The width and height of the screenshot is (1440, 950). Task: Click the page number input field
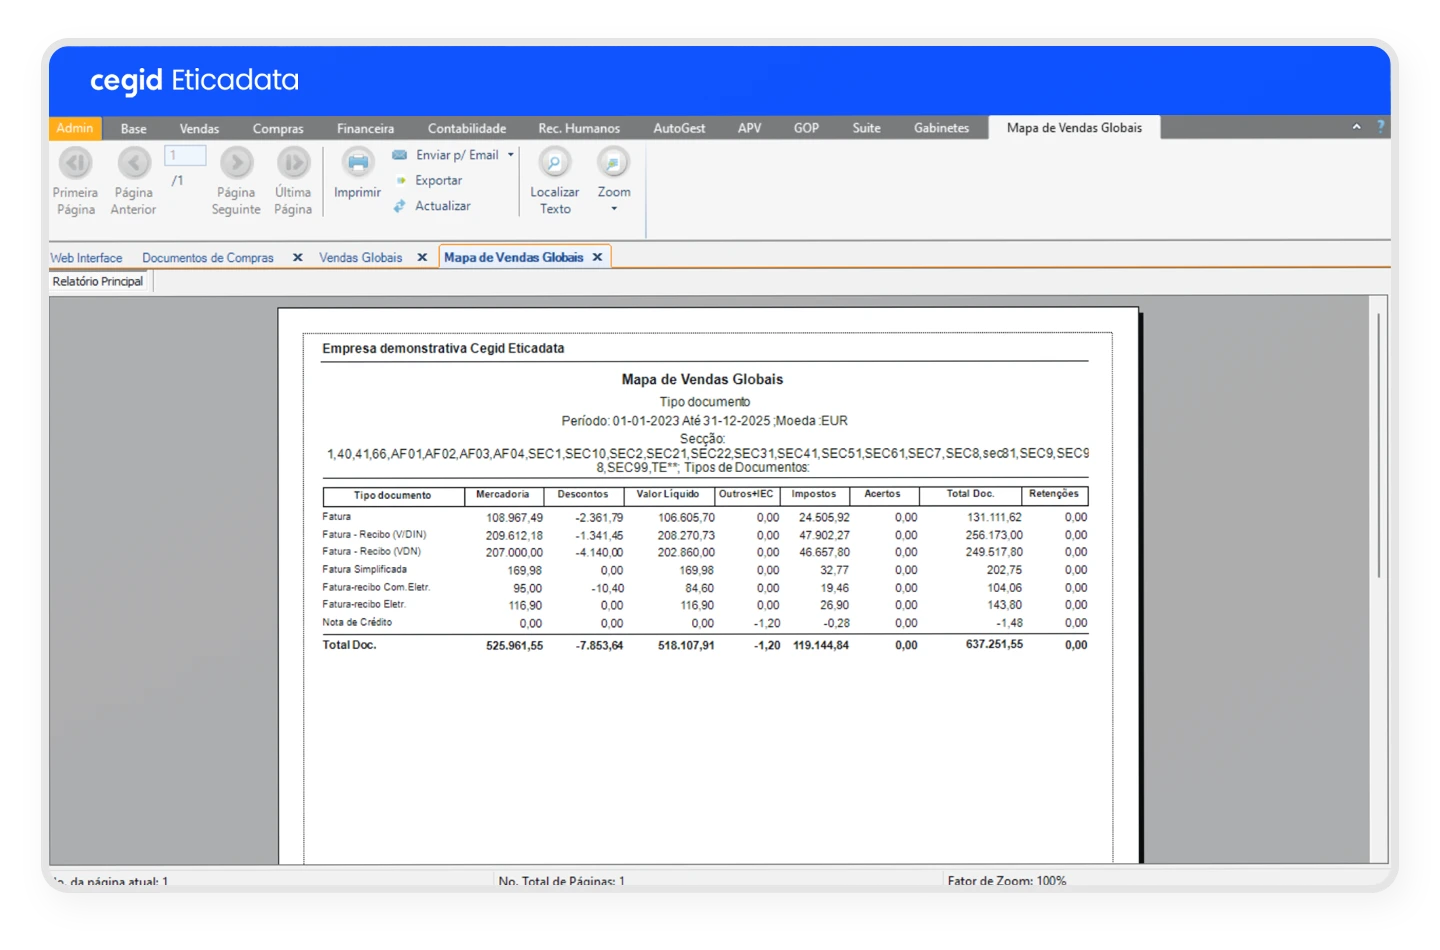pos(185,155)
